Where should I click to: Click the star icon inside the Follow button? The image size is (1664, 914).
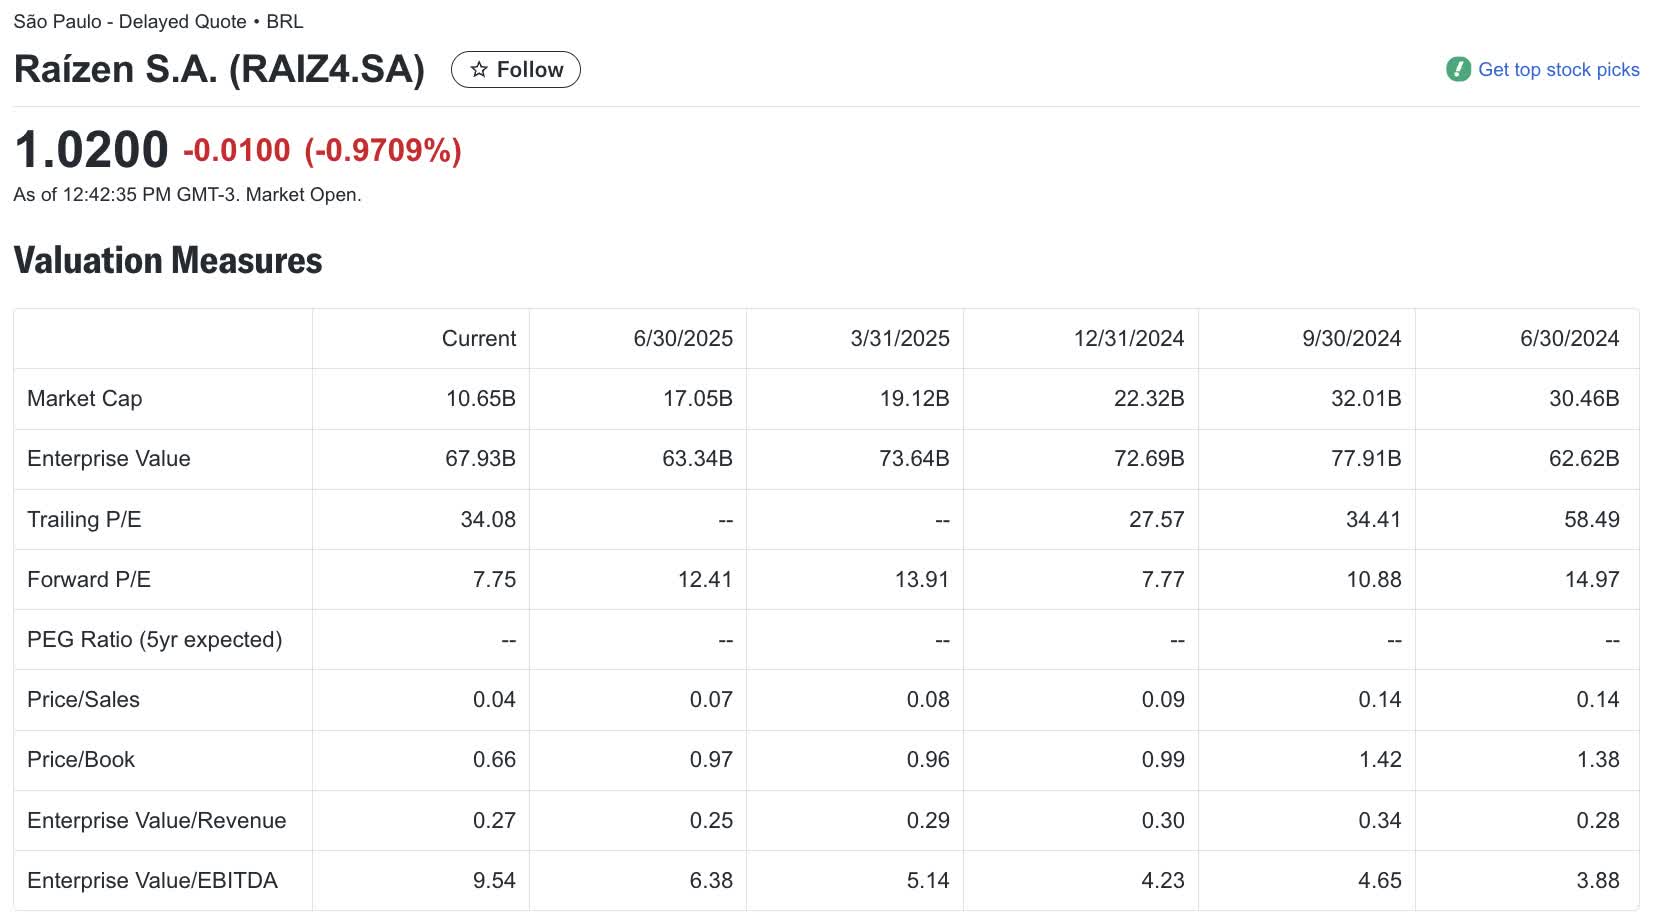tap(481, 69)
